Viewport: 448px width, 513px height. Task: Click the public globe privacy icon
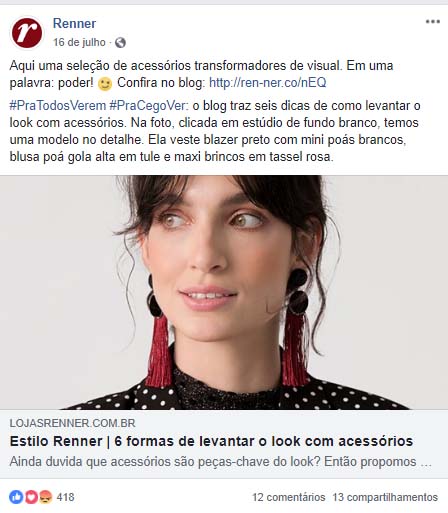tap(120, 43)
